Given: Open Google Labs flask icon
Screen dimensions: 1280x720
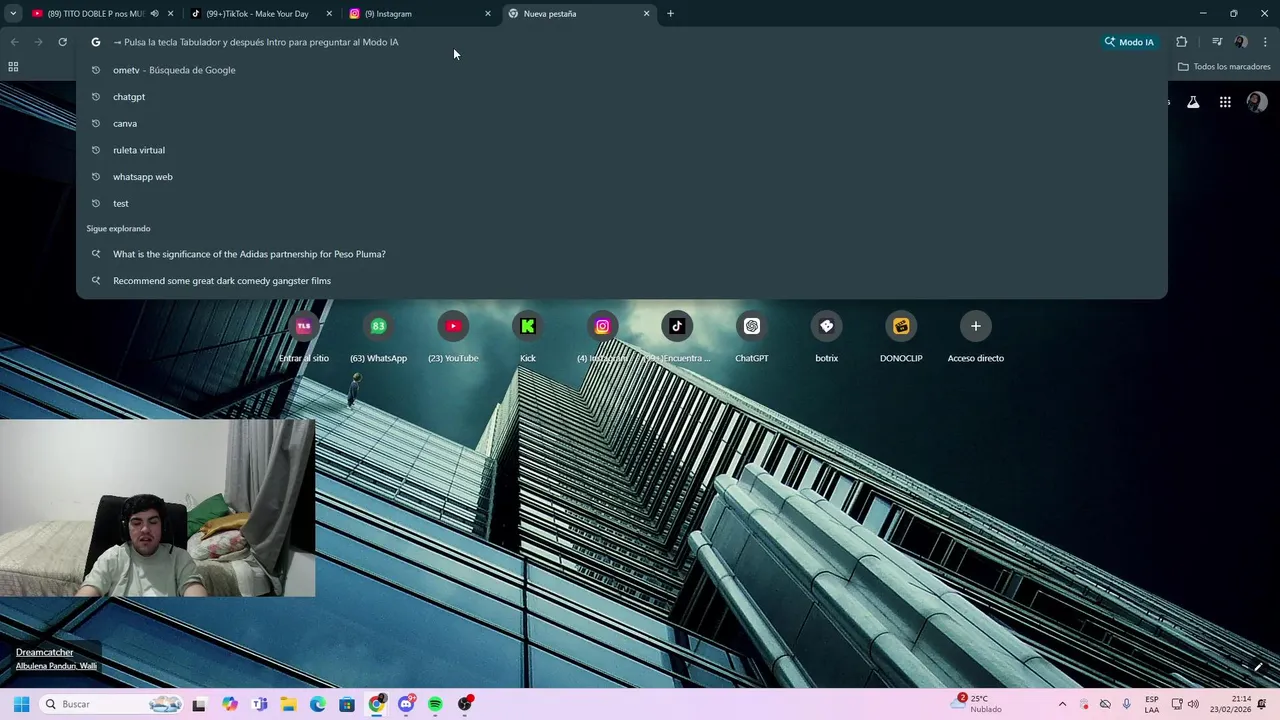Looking at the screenshot, I should click(1193, 102).
